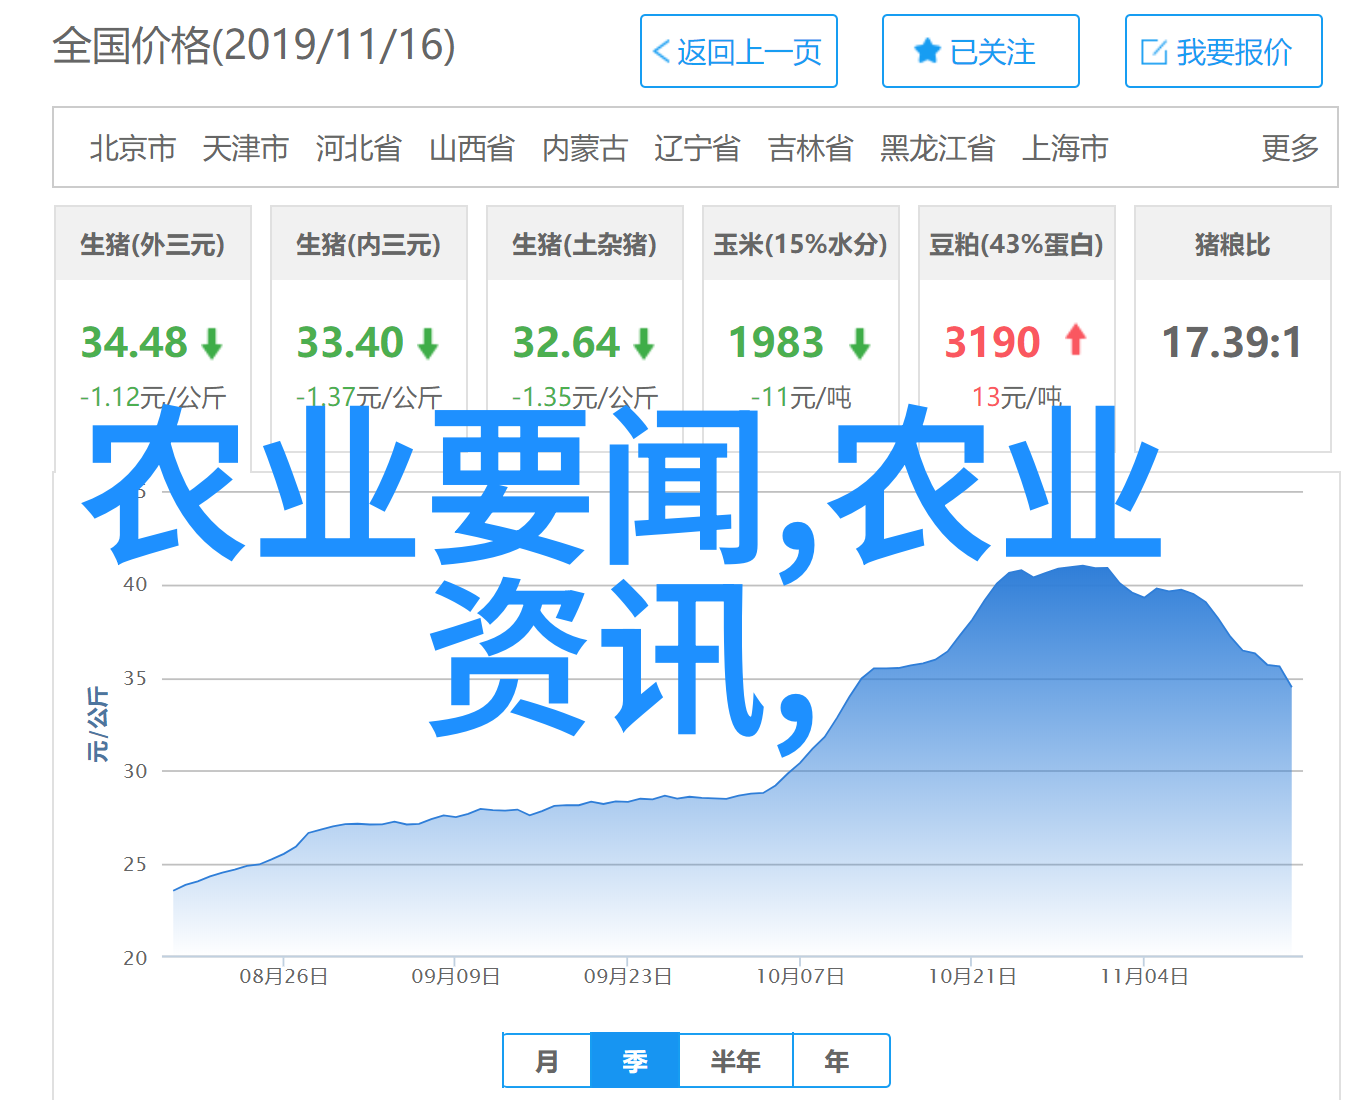Click the edit icon in 我要报价
Viewport: 1360px width, 1100px height.
[x=1154, y=52]
